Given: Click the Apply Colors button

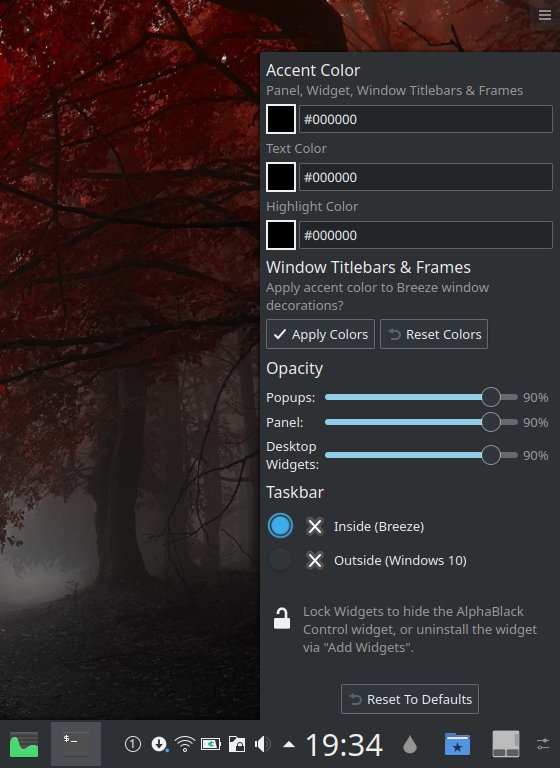Looking at the screenshot, I should (320, 334).
